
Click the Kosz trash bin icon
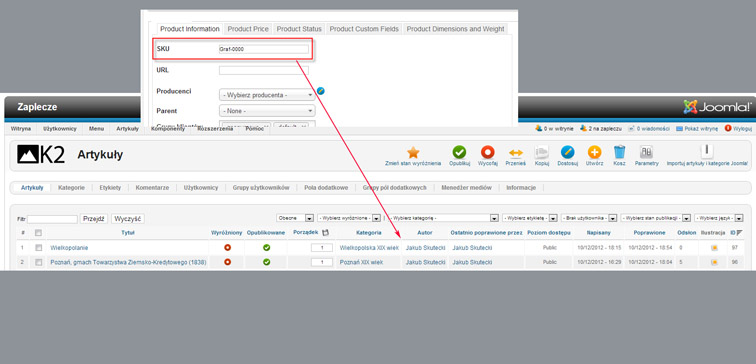(x=620, y=152)
